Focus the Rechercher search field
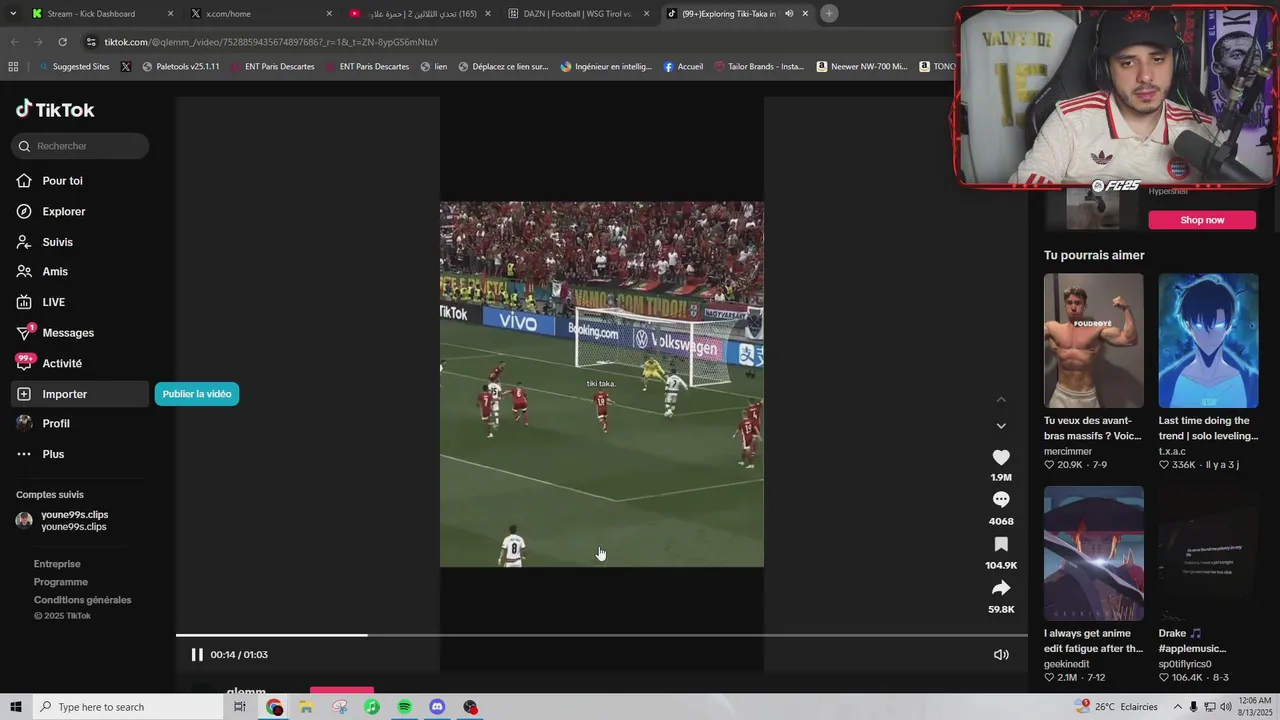 click(x=80, y=146)
